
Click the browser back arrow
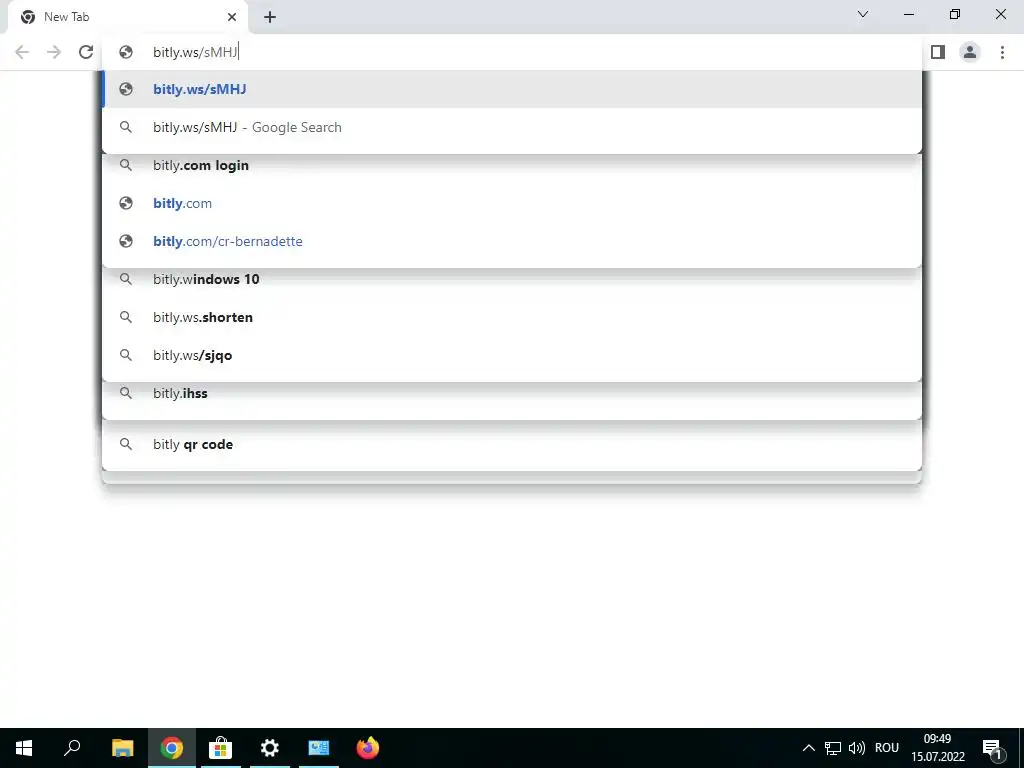[x=22, y=52]
